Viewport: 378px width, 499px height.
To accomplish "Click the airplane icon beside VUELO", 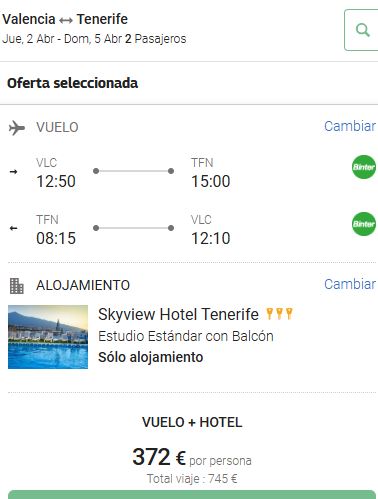I will pos(17,128).
